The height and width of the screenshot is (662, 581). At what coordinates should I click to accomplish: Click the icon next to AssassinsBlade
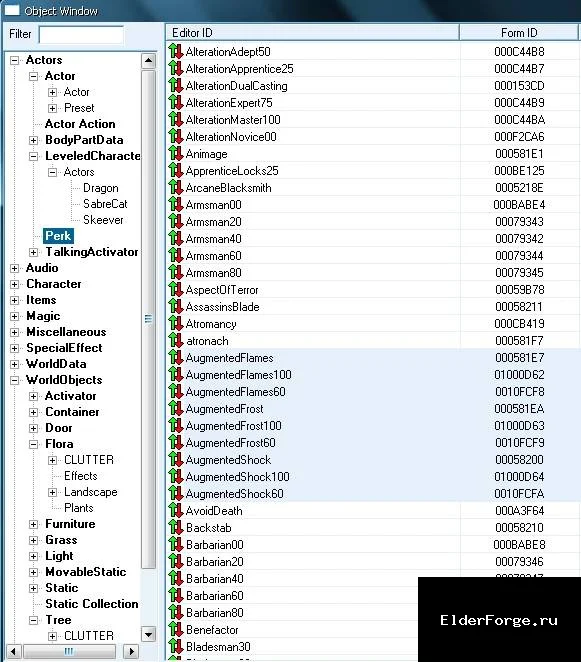click(176, 307)
